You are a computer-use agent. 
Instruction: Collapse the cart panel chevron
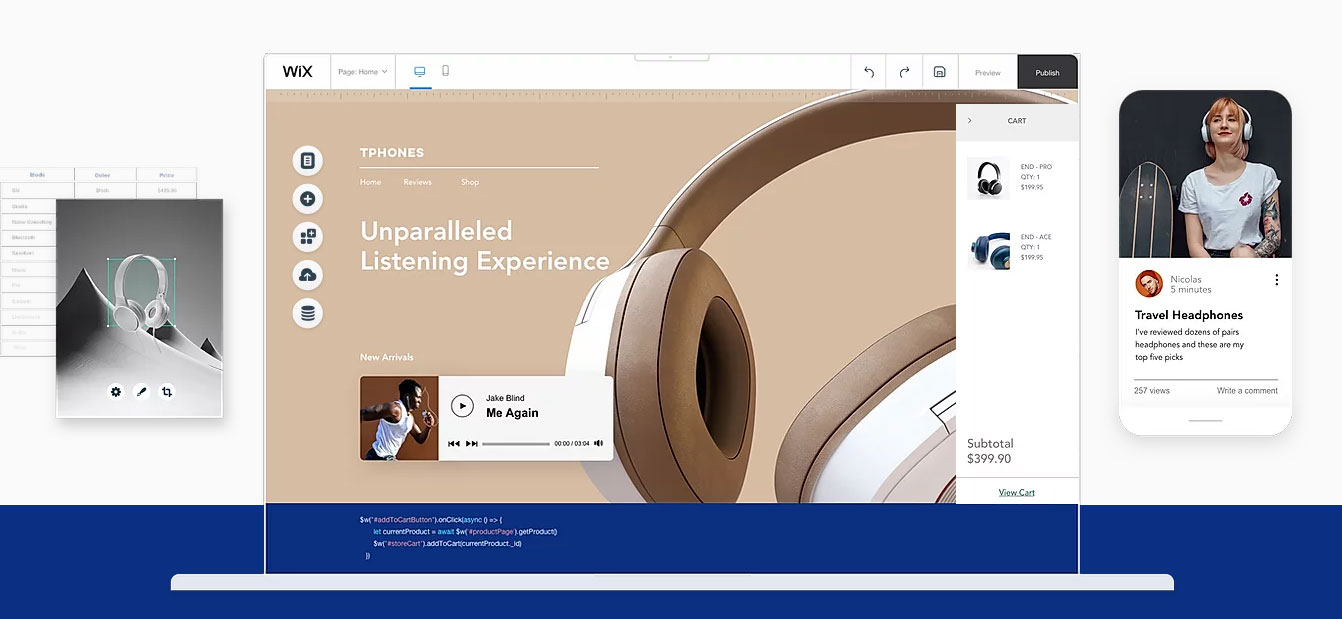pos(969,121)
